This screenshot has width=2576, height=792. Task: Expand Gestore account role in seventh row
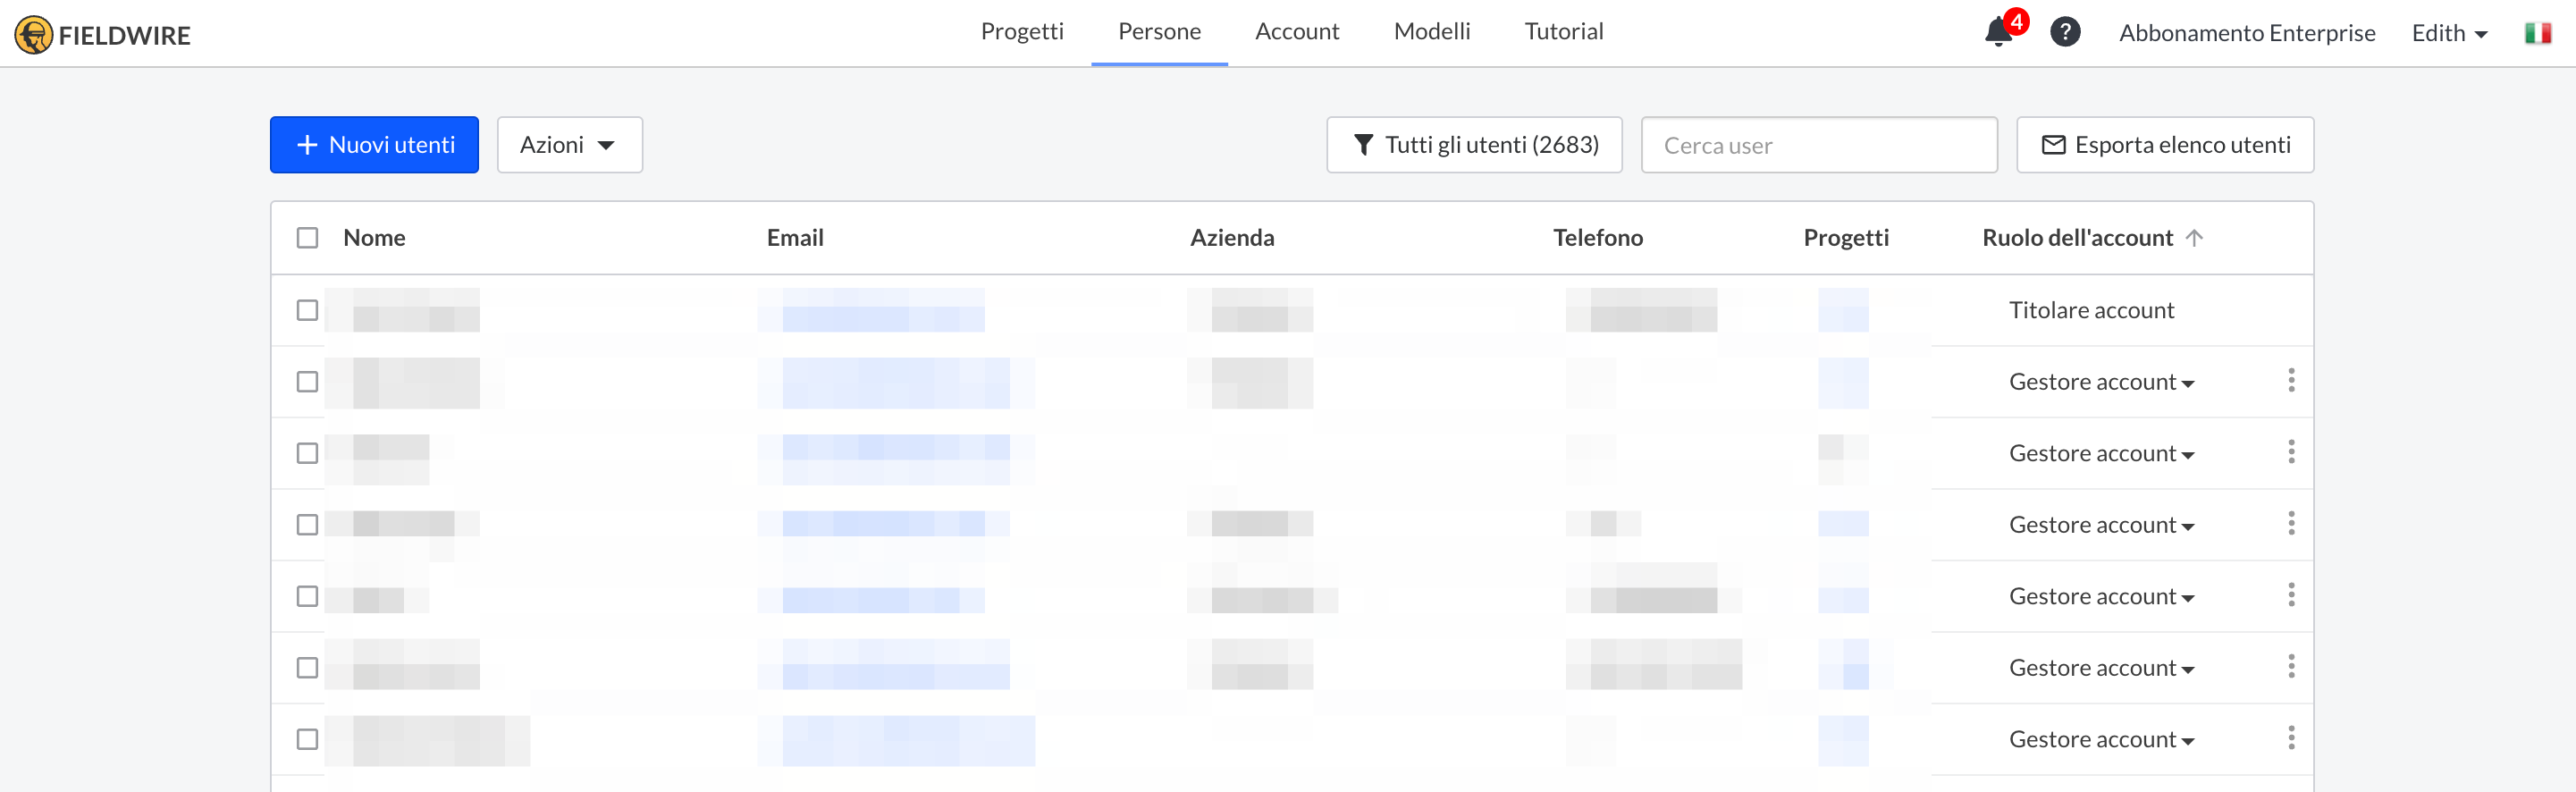(2101, 739)
